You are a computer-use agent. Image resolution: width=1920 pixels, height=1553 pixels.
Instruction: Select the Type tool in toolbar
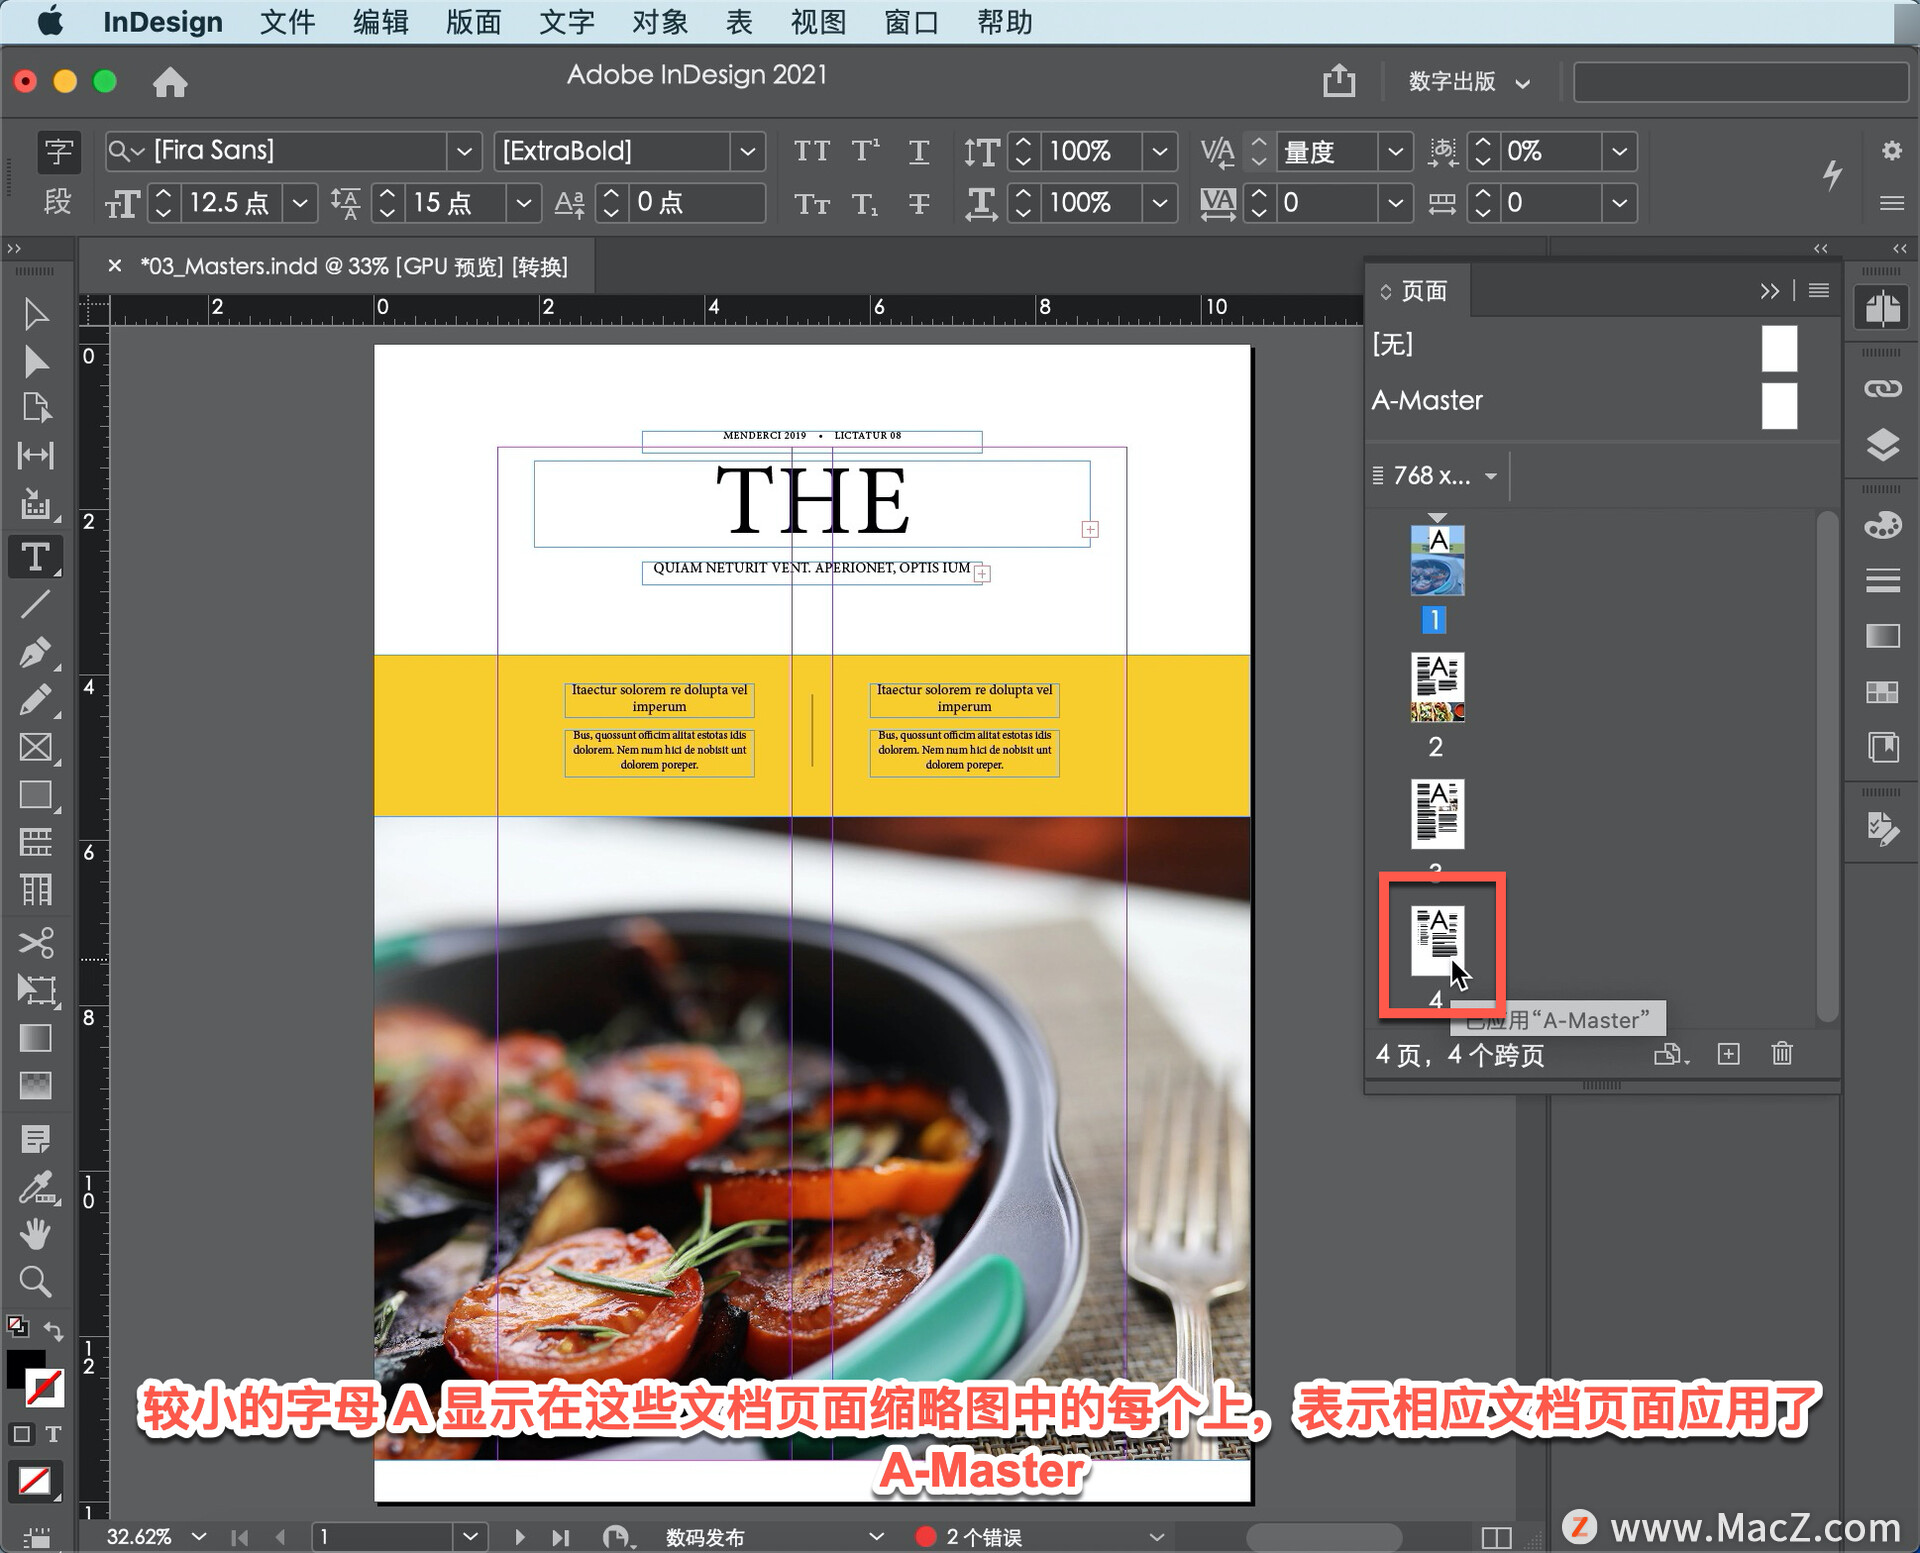pos(35,557)
